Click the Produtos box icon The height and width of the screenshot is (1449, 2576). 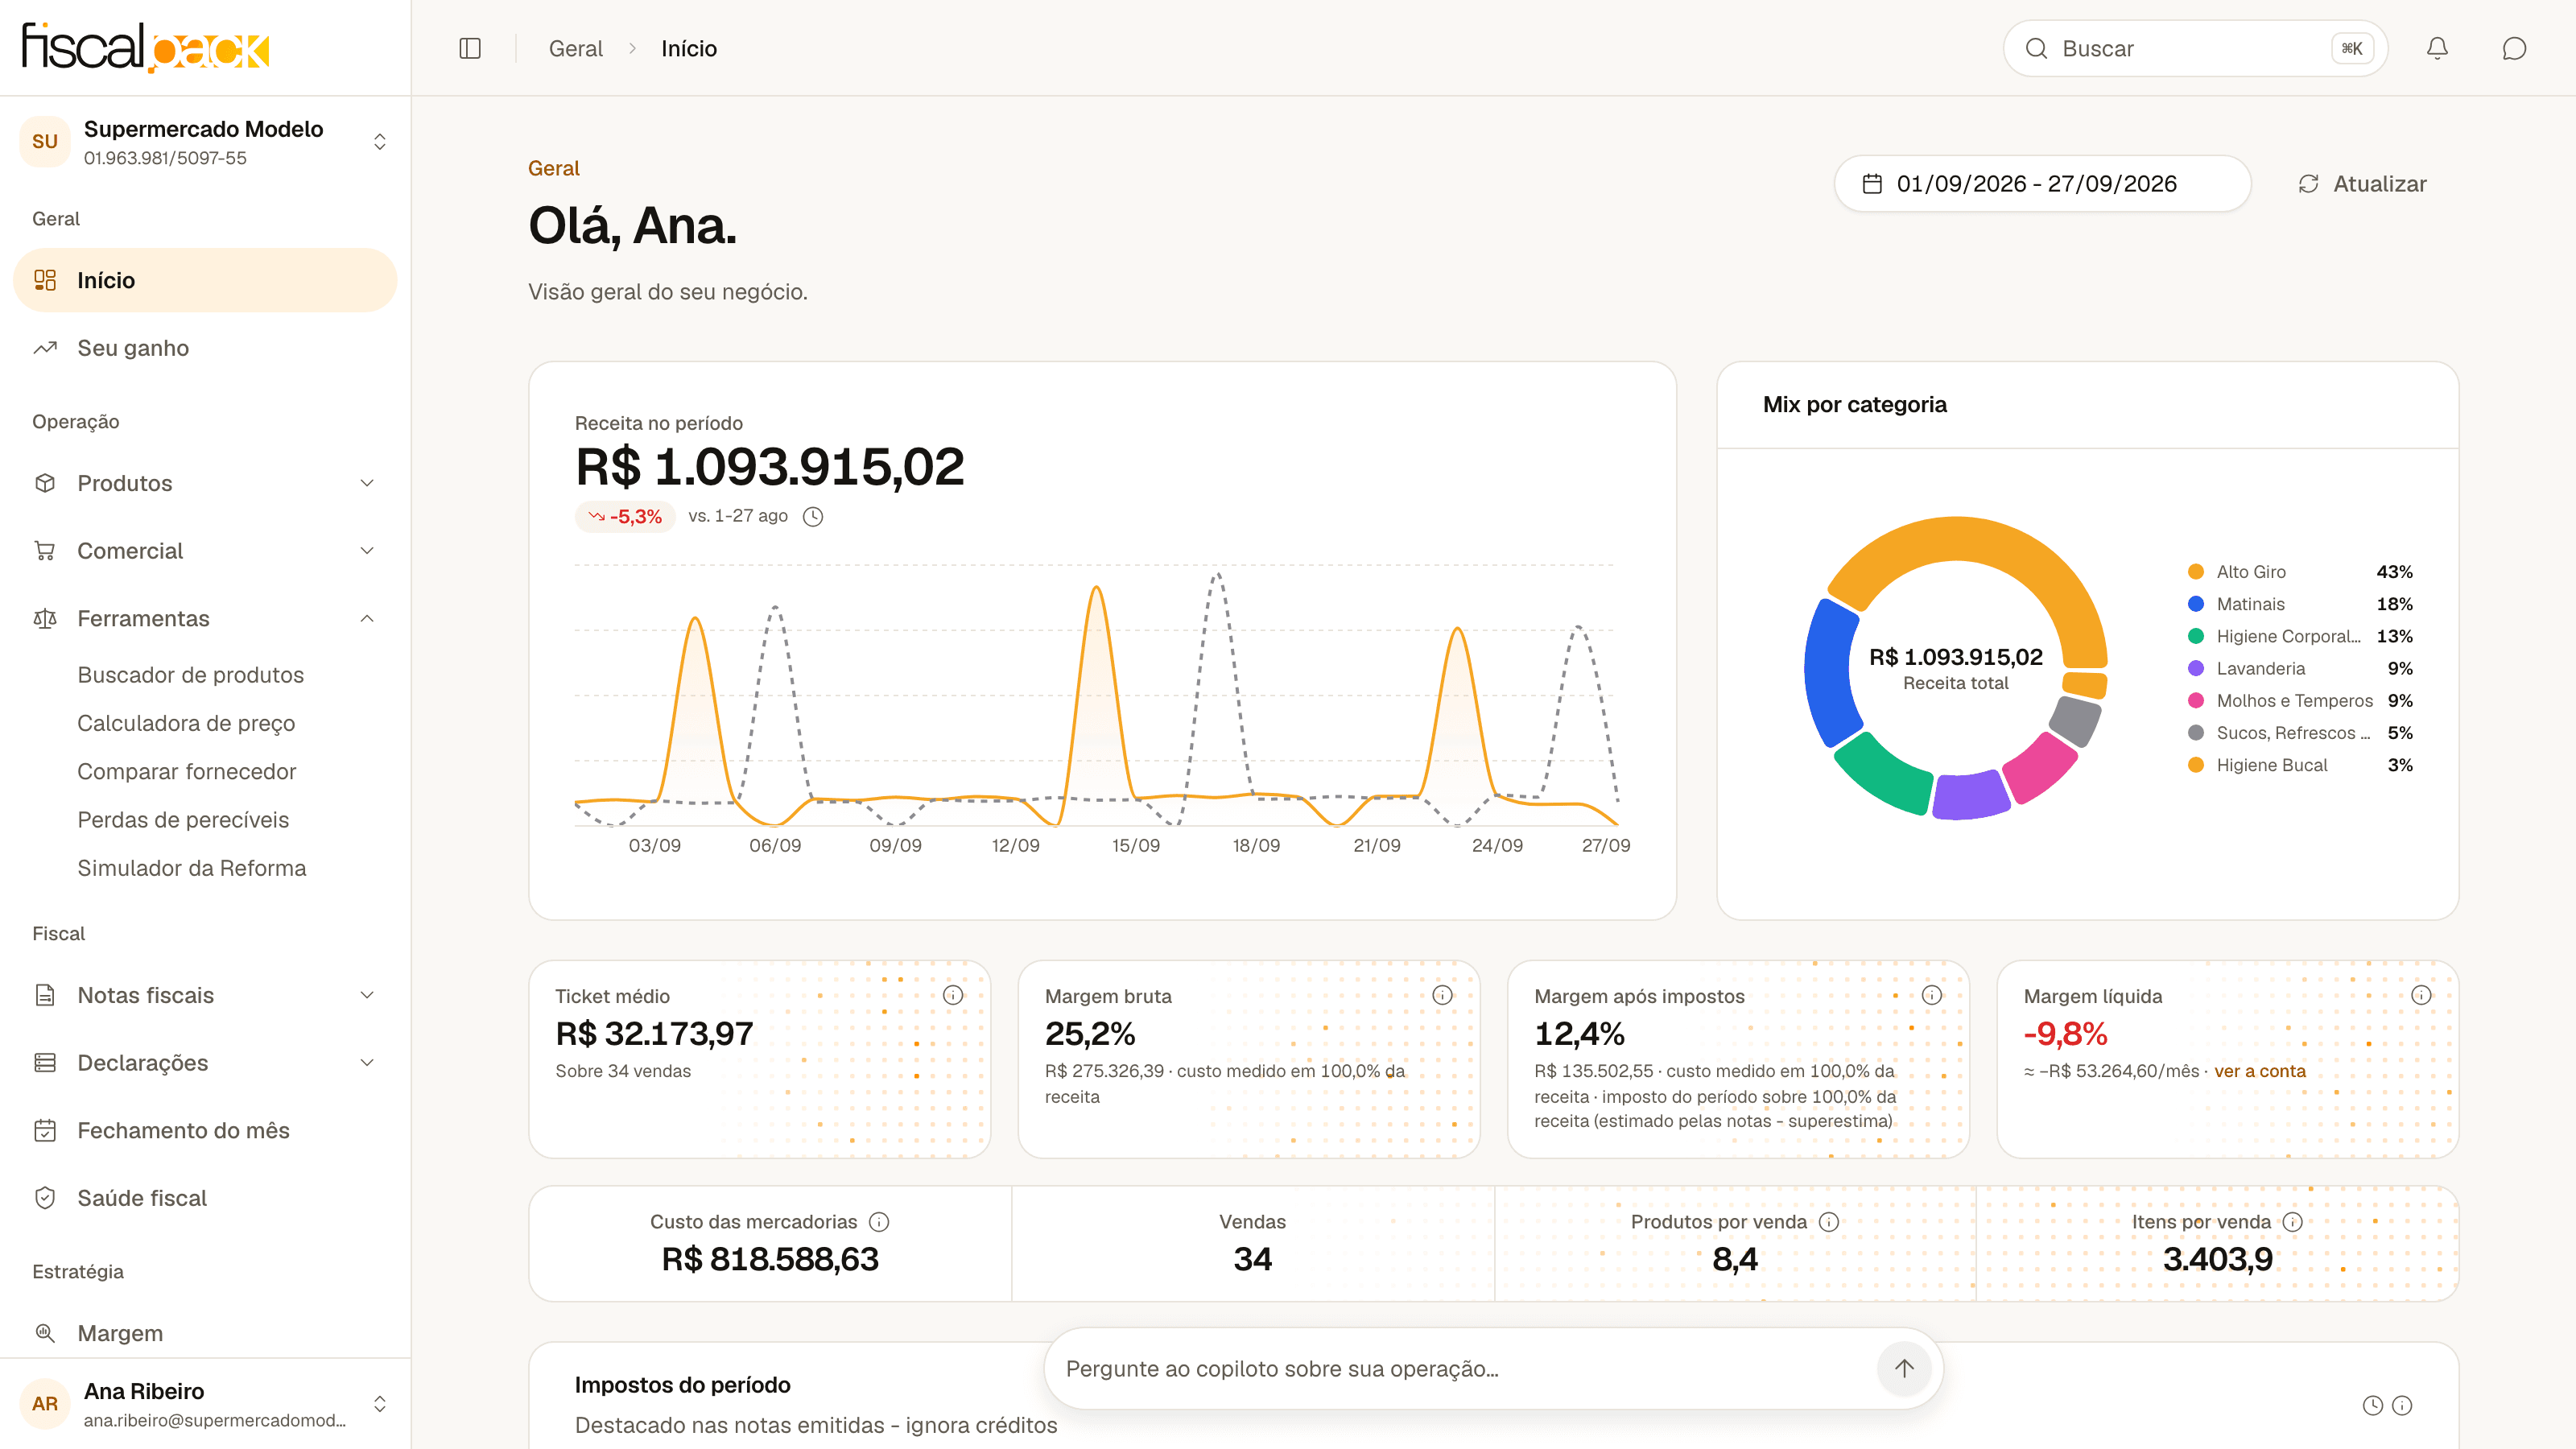(x=45, y=483)
